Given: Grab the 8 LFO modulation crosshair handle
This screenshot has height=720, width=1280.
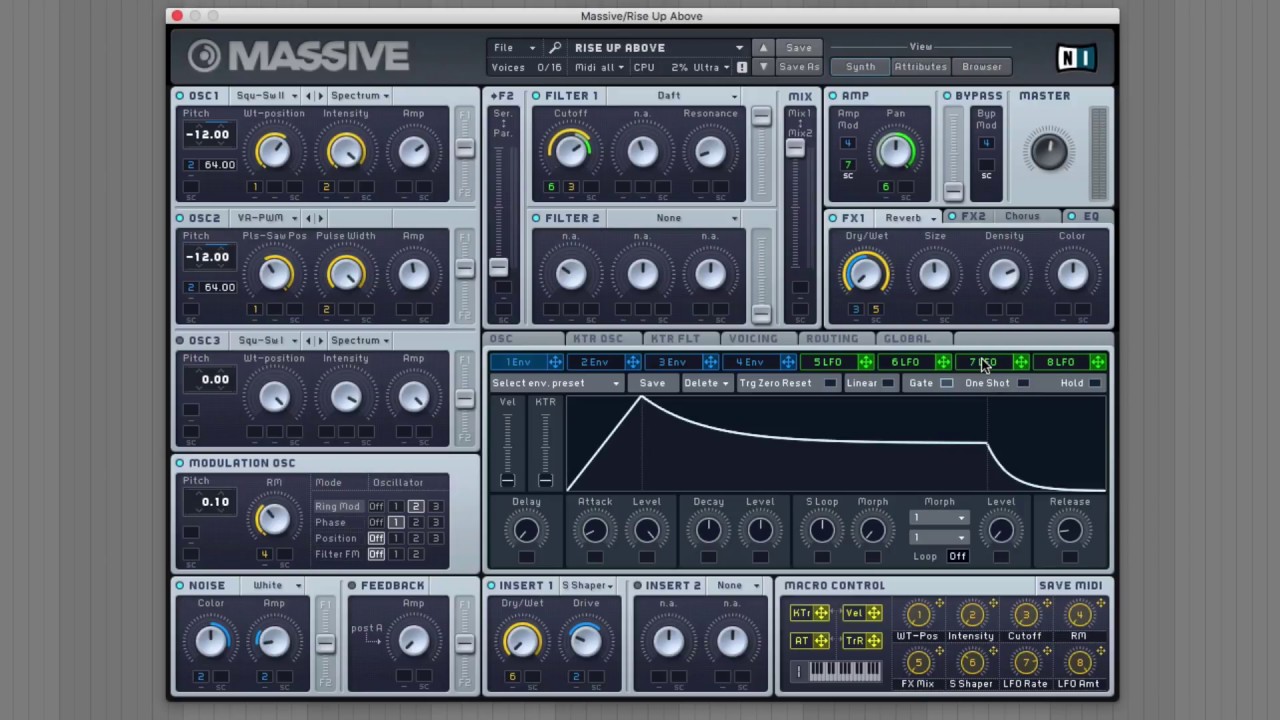Looking at the screenshot, I should pyautogui.click(x=1098, y=362).
